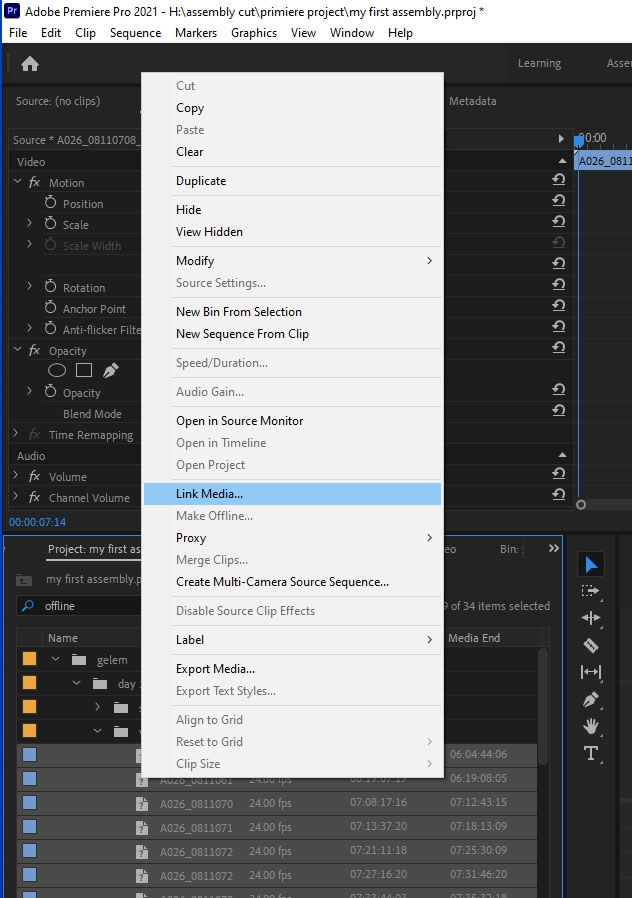Toggle animation stopwatch for Position
The width and height of the screenshot is (632, 898).
coord(51,204)
